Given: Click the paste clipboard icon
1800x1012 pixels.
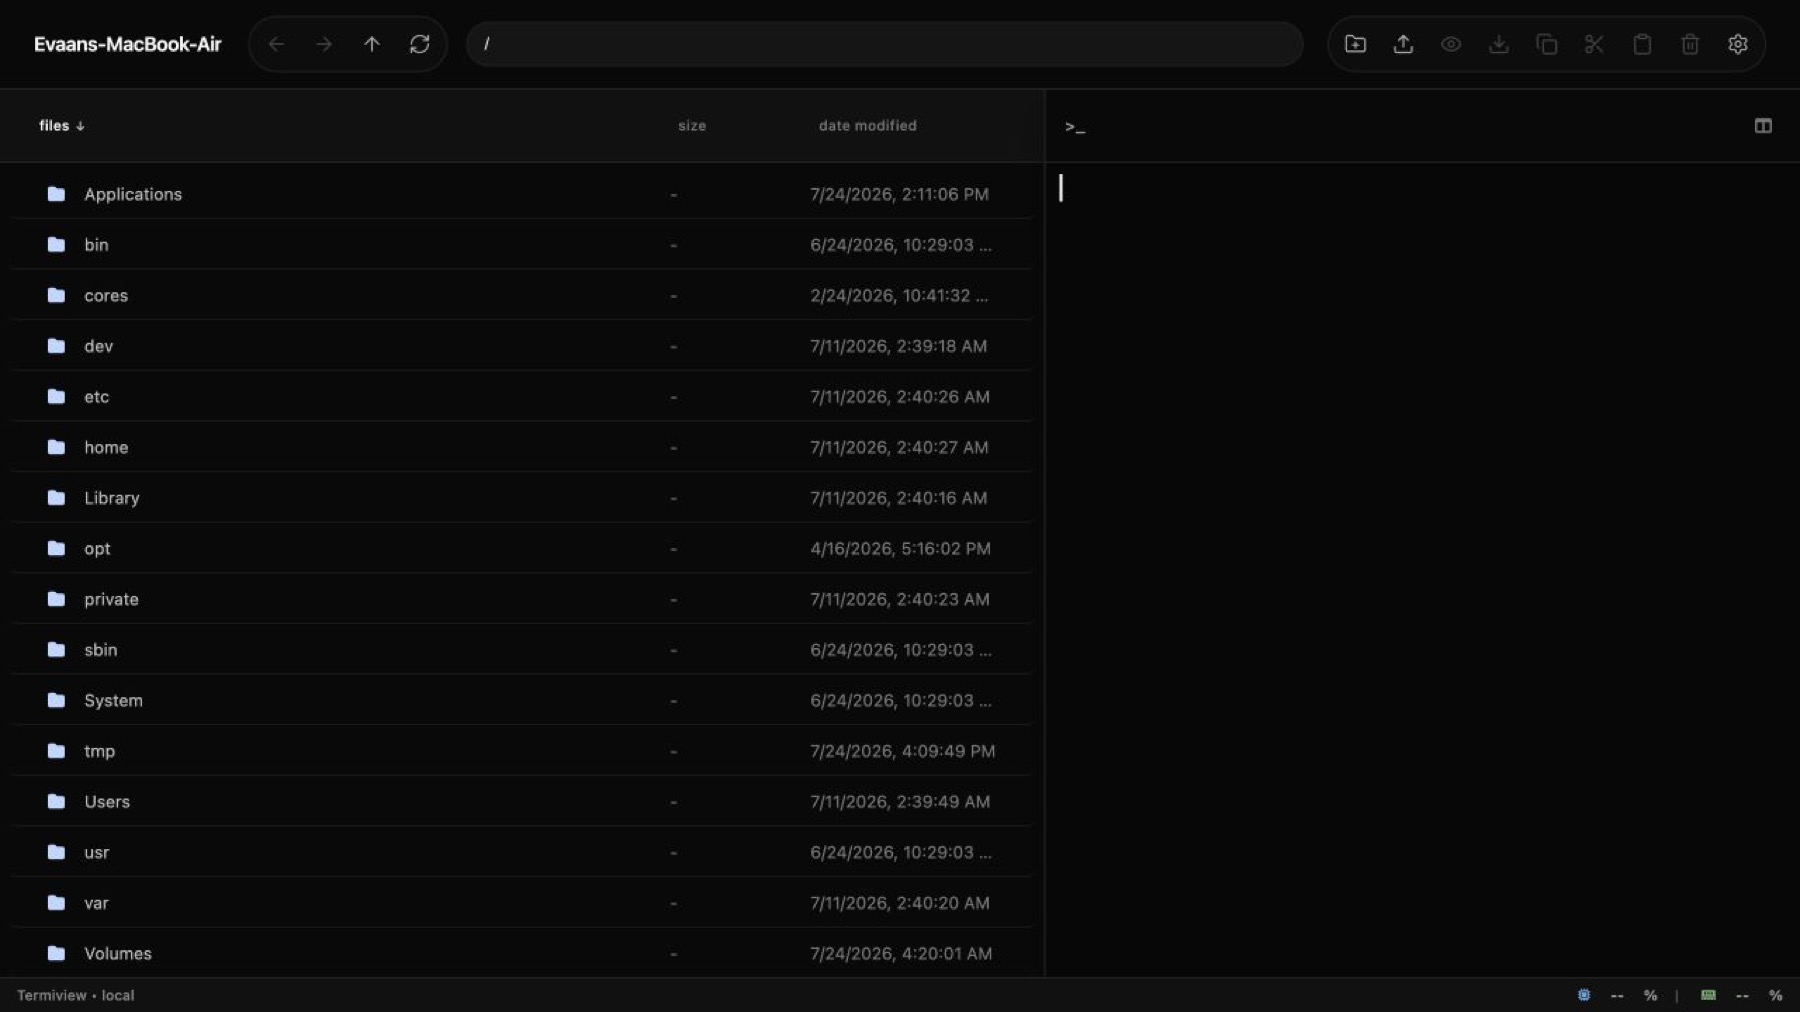Looking at the screenshot, I should click(x=1642, y=44).
